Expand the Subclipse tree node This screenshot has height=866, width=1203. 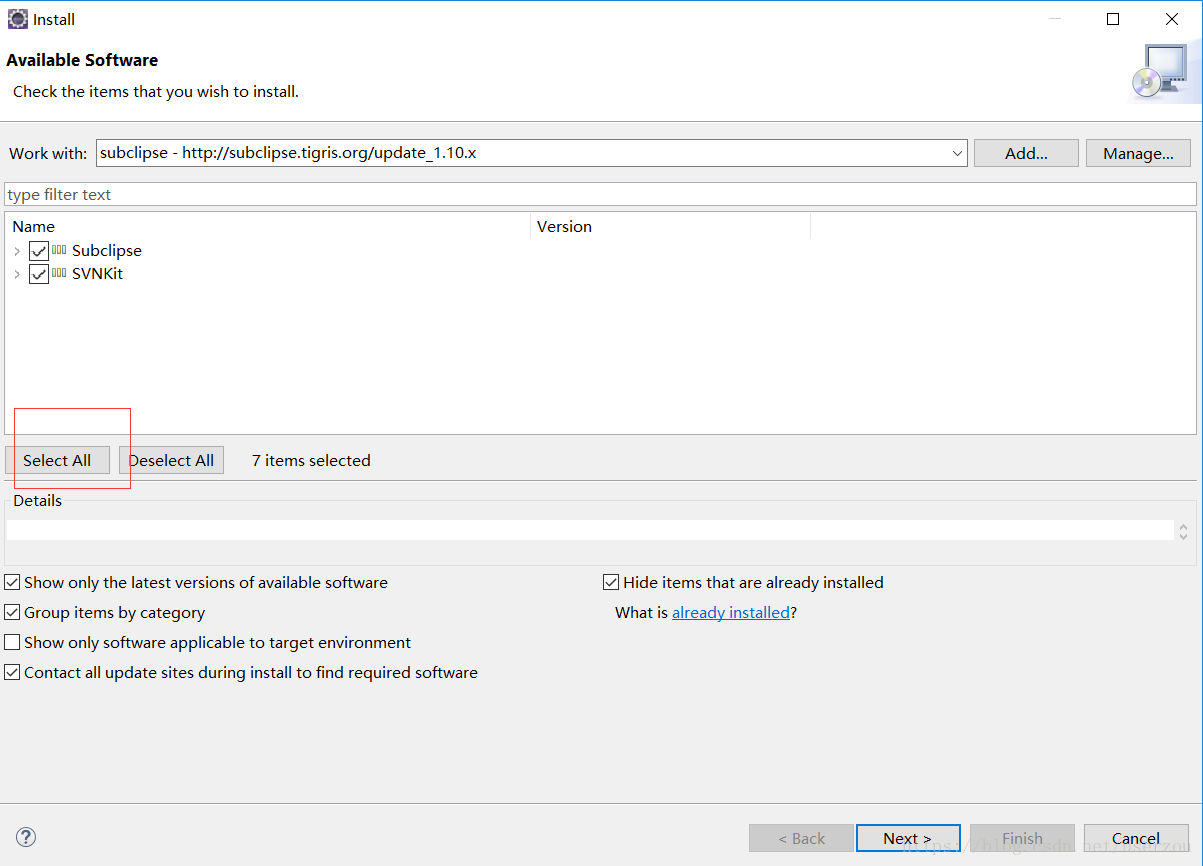point(17,251)
